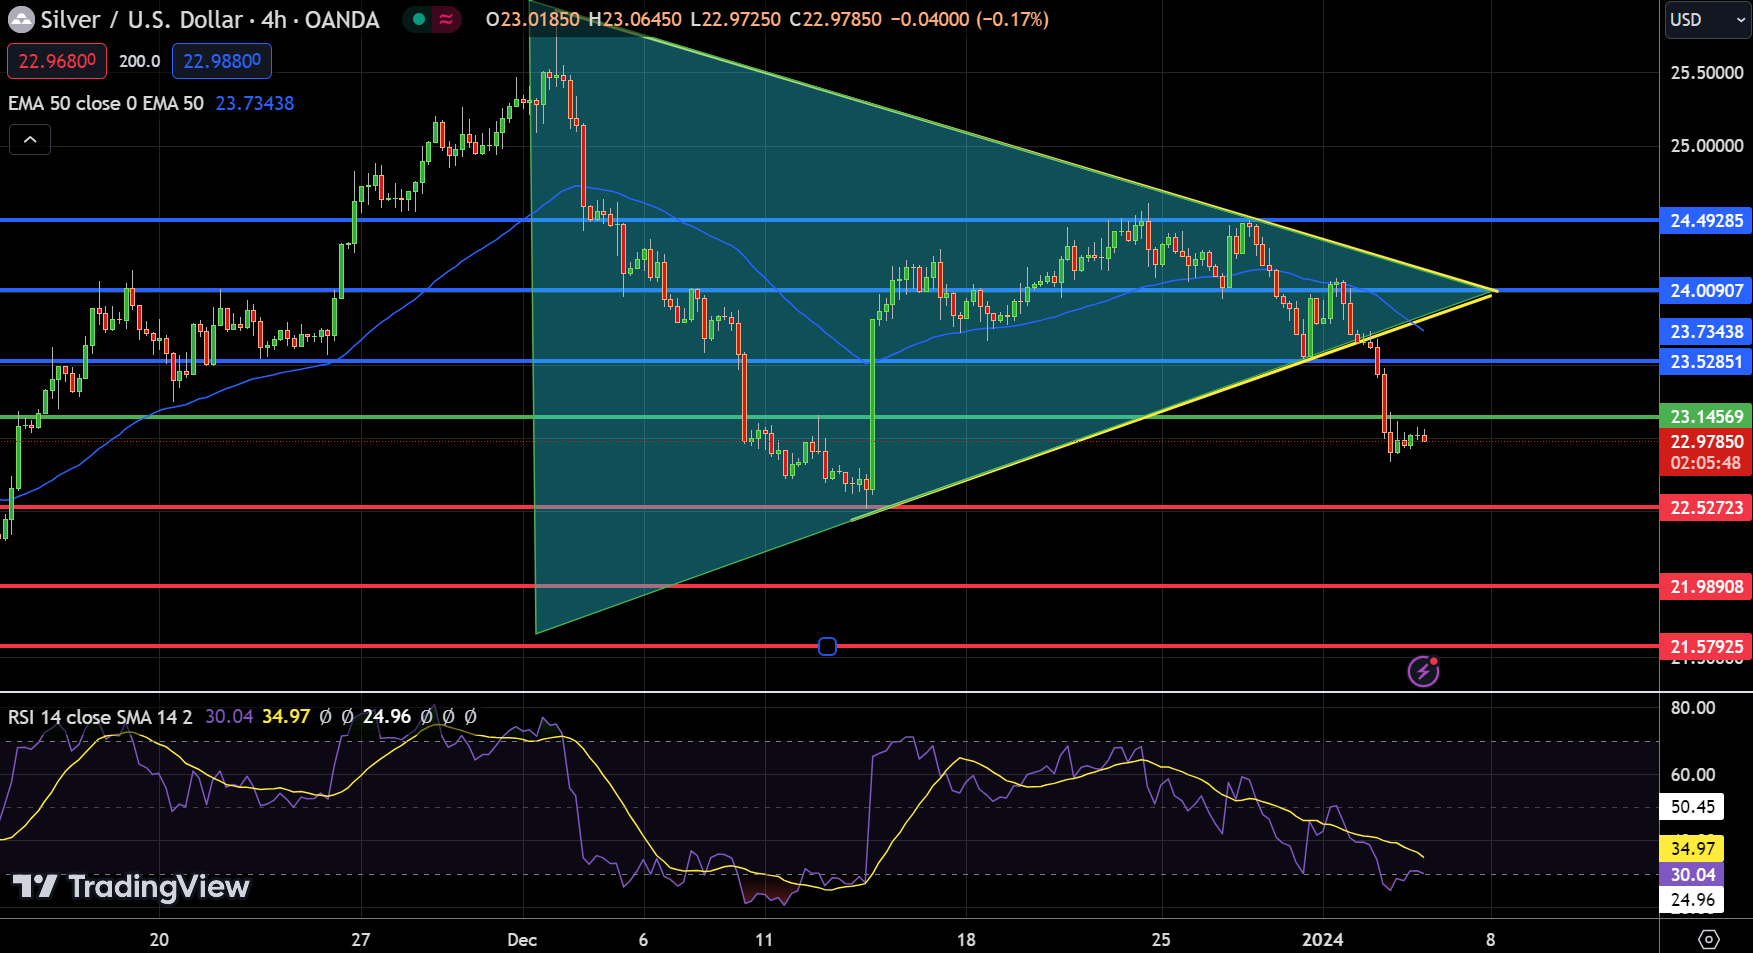Select the EMA 50 indicator legend

(x=106, y=103)
